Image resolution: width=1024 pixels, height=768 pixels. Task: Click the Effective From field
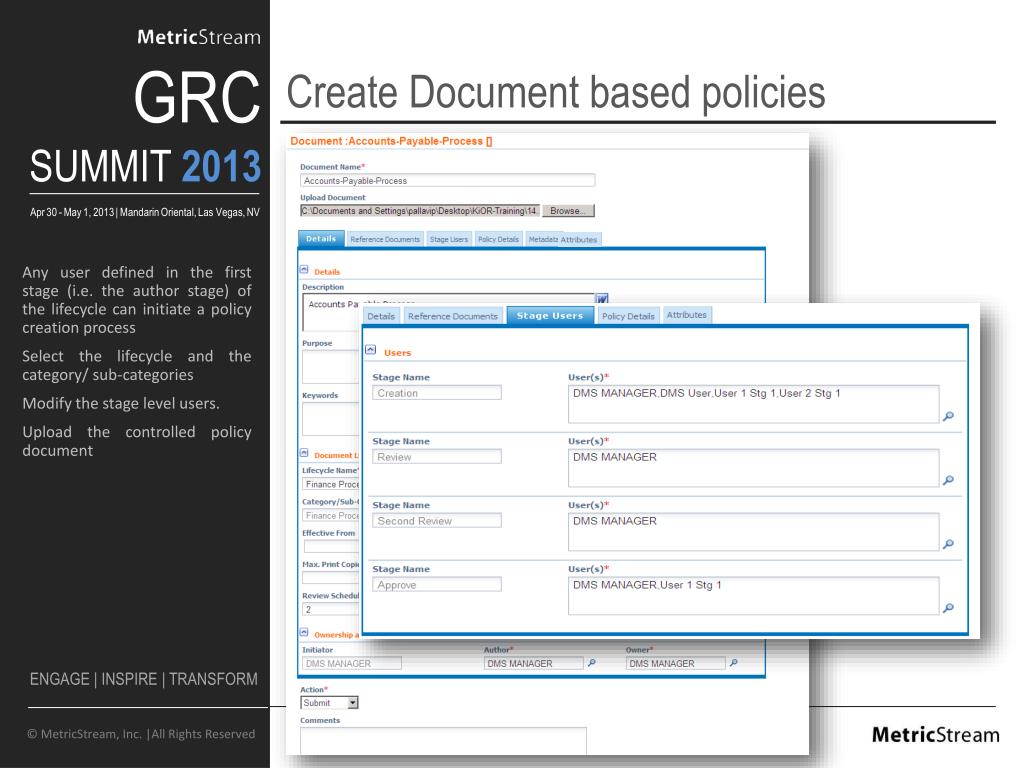pyautogui.click(x=332, y=547)
